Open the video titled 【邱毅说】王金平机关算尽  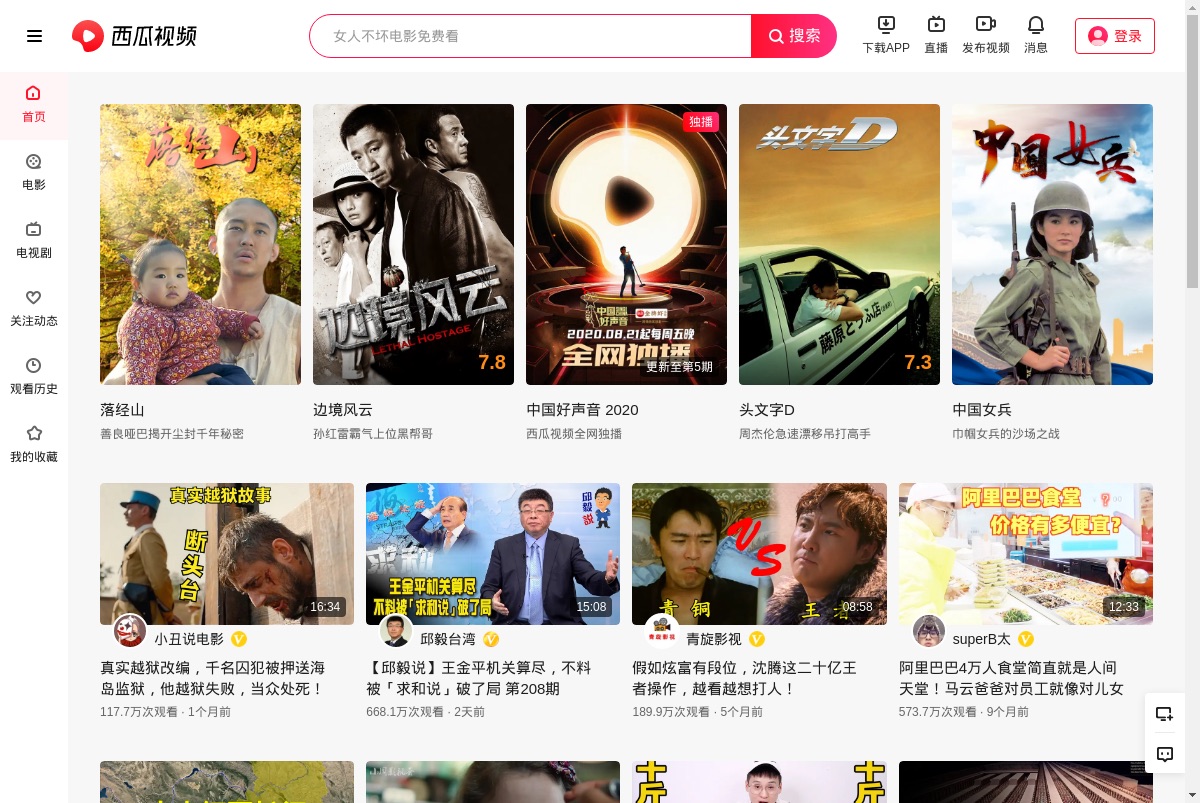479,678
